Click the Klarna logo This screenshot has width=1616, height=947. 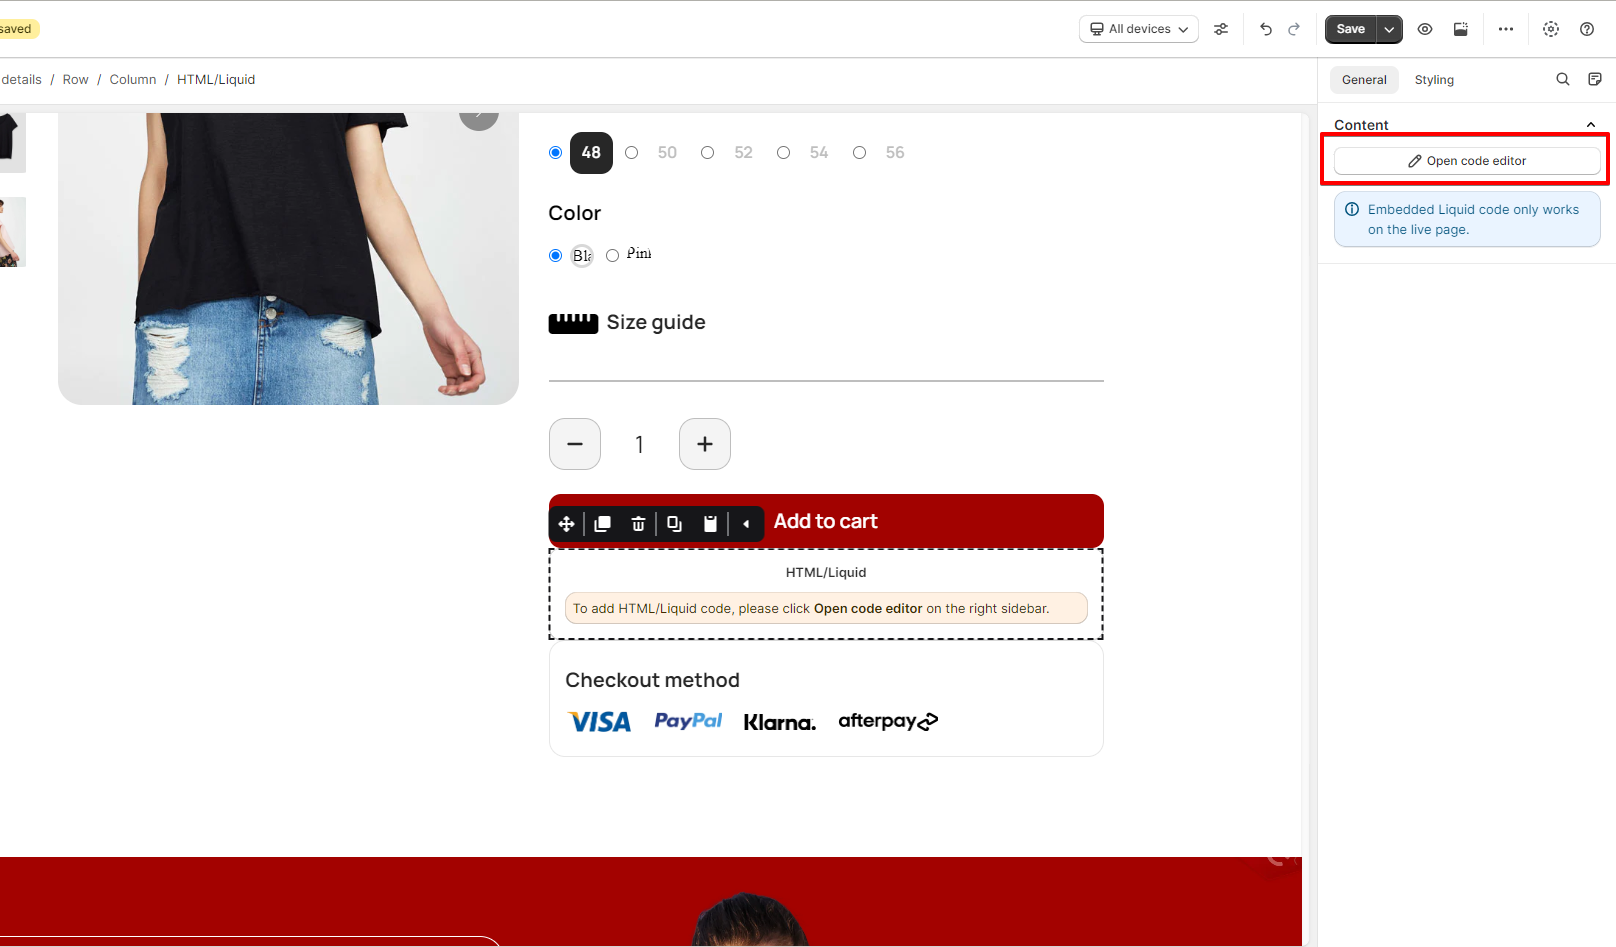click(x=780, y=722)
